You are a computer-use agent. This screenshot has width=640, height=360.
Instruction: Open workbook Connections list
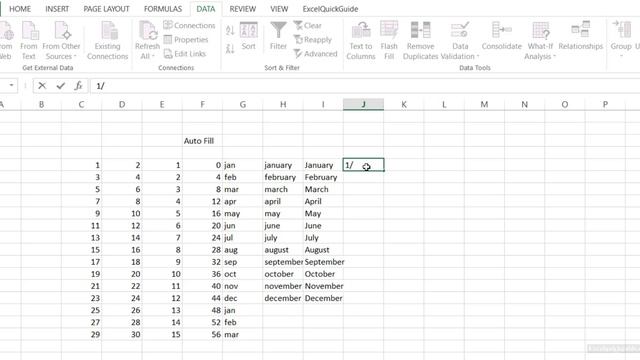(x=189, y=25)
